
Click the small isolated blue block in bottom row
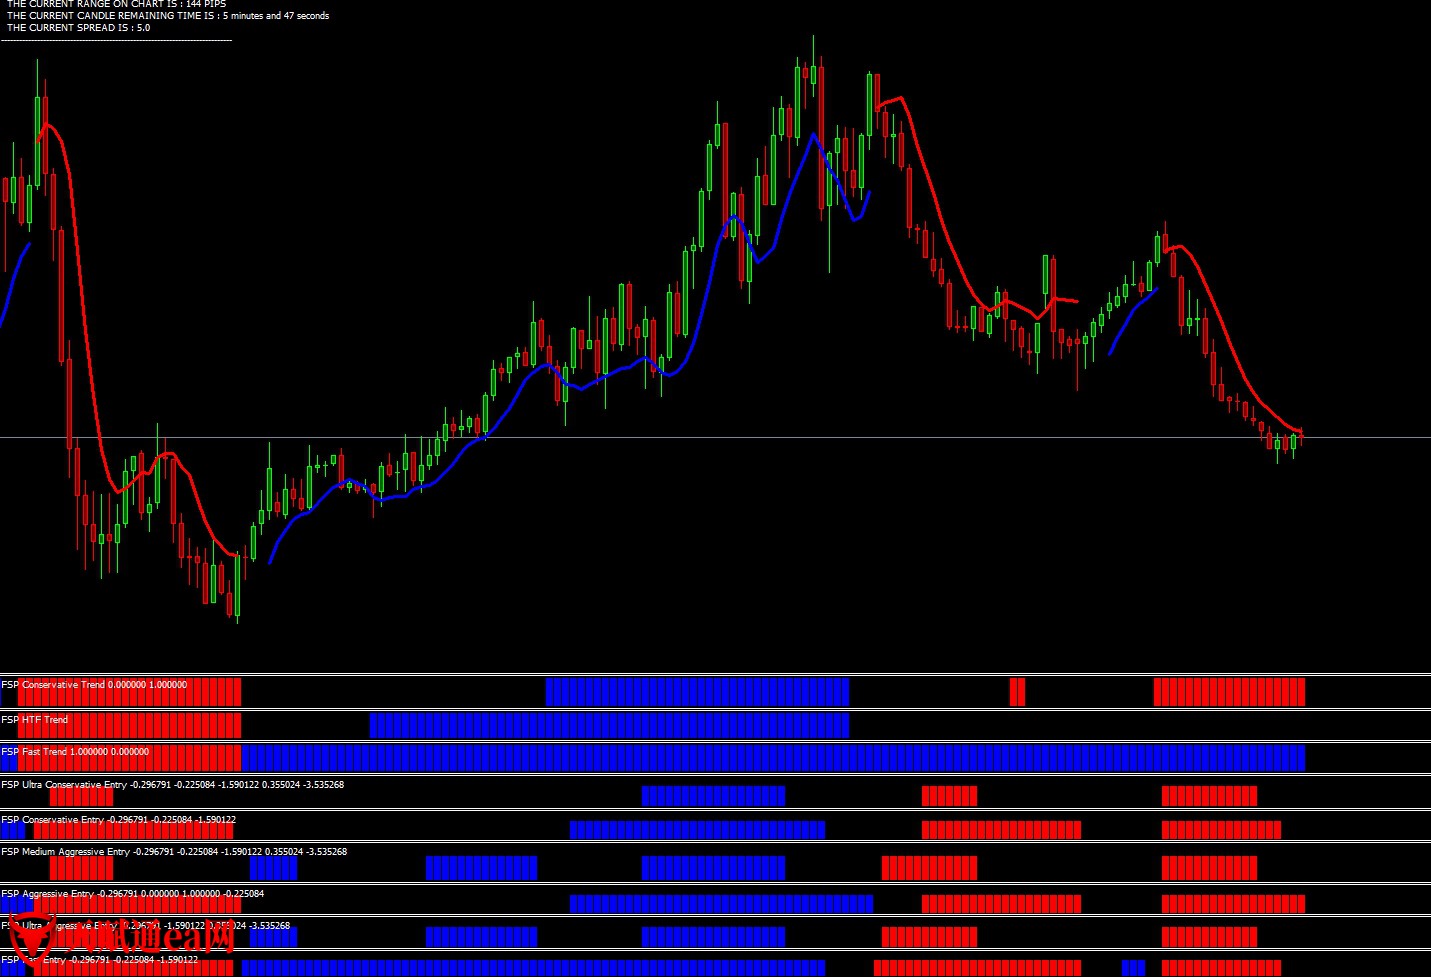pyautogui.click(x=1133, y=968)
